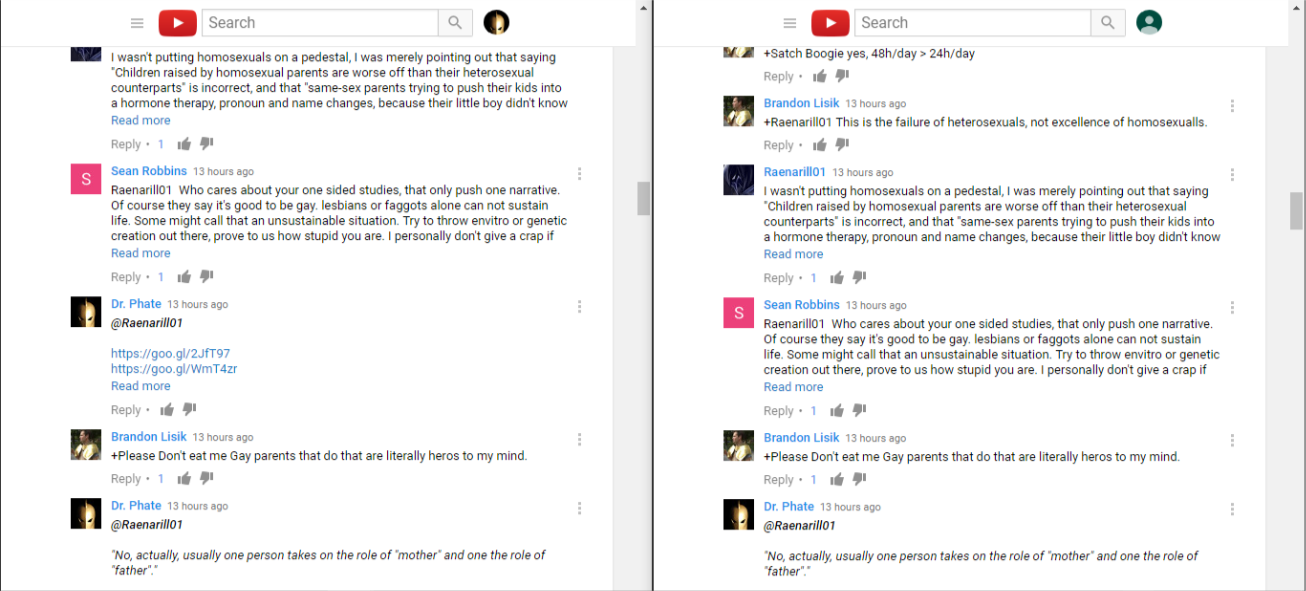Open options menu for Raenarill01's comment, right window
Screen dimensions: 1306x591
click(1232, 175)
